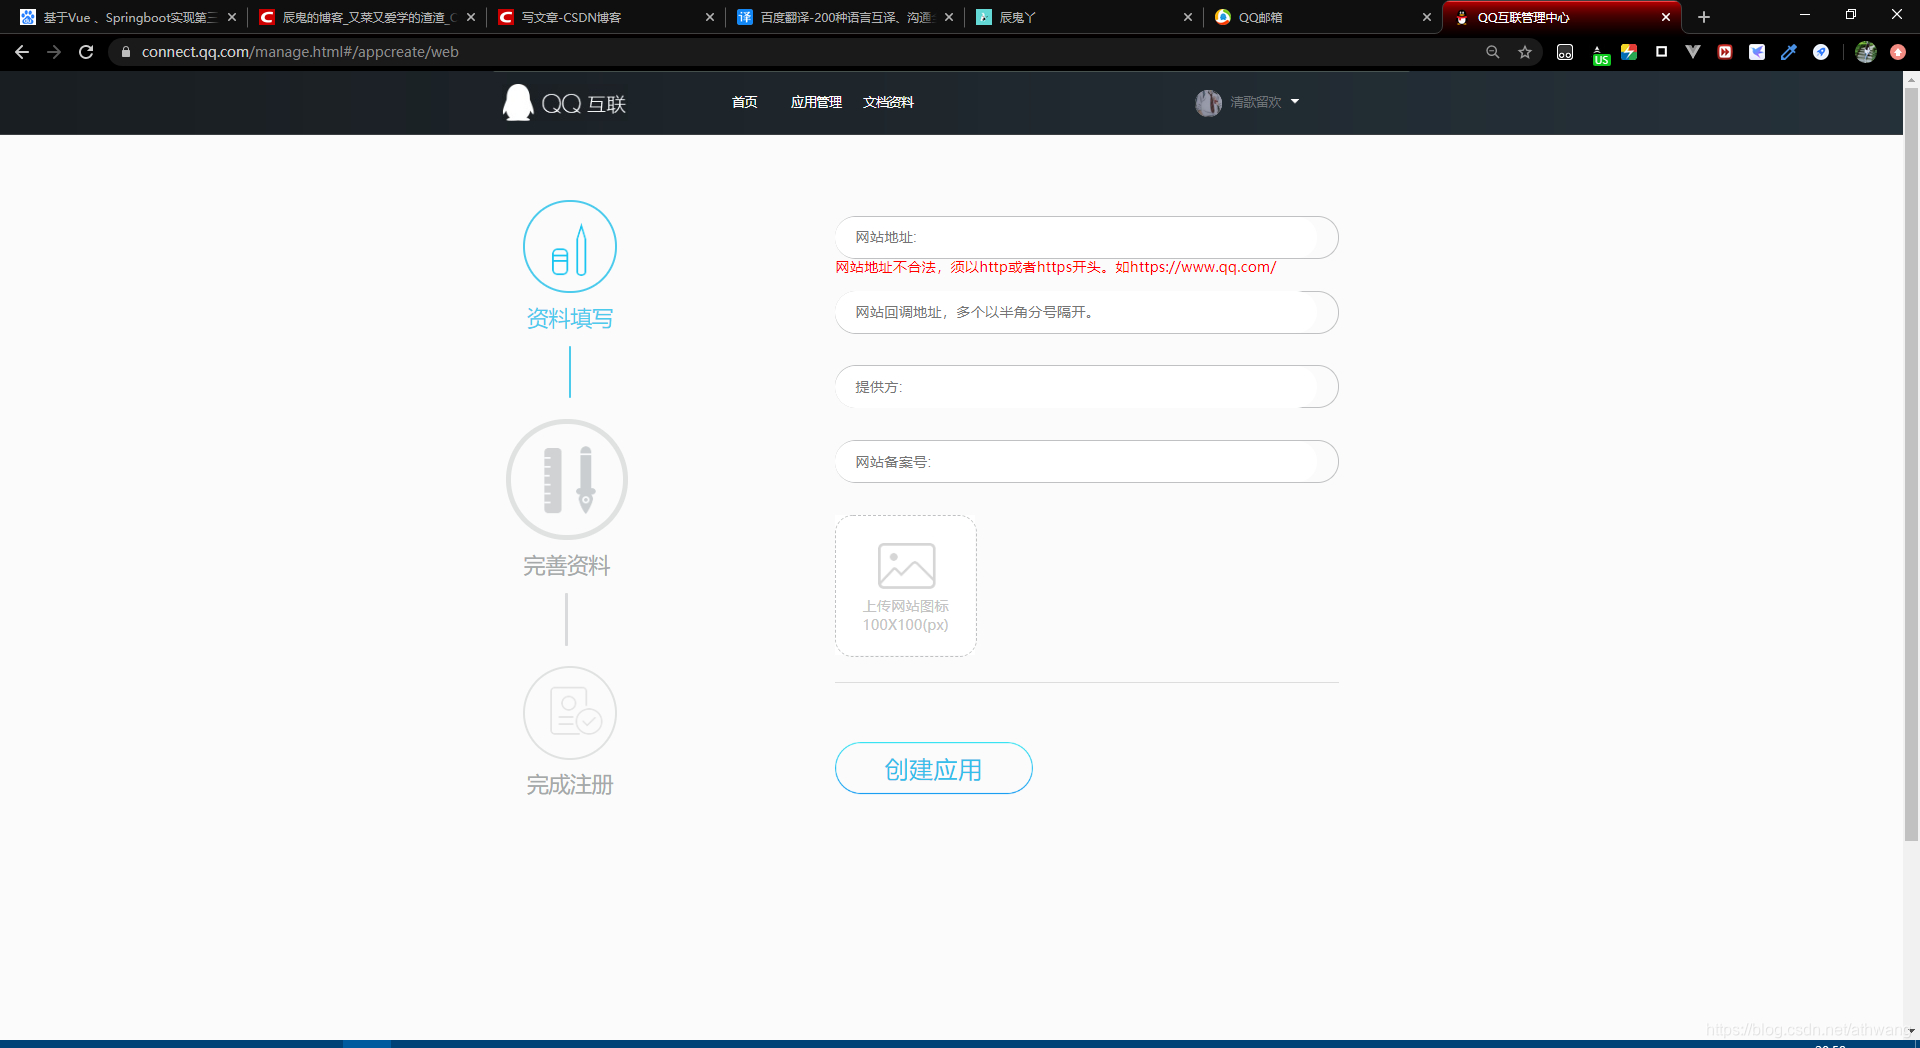The width and height of the screenshot is (1920, 1048).
Task: Bookmark this page with the star icon
Action: pyautogui.click(x=1525, y=52)
